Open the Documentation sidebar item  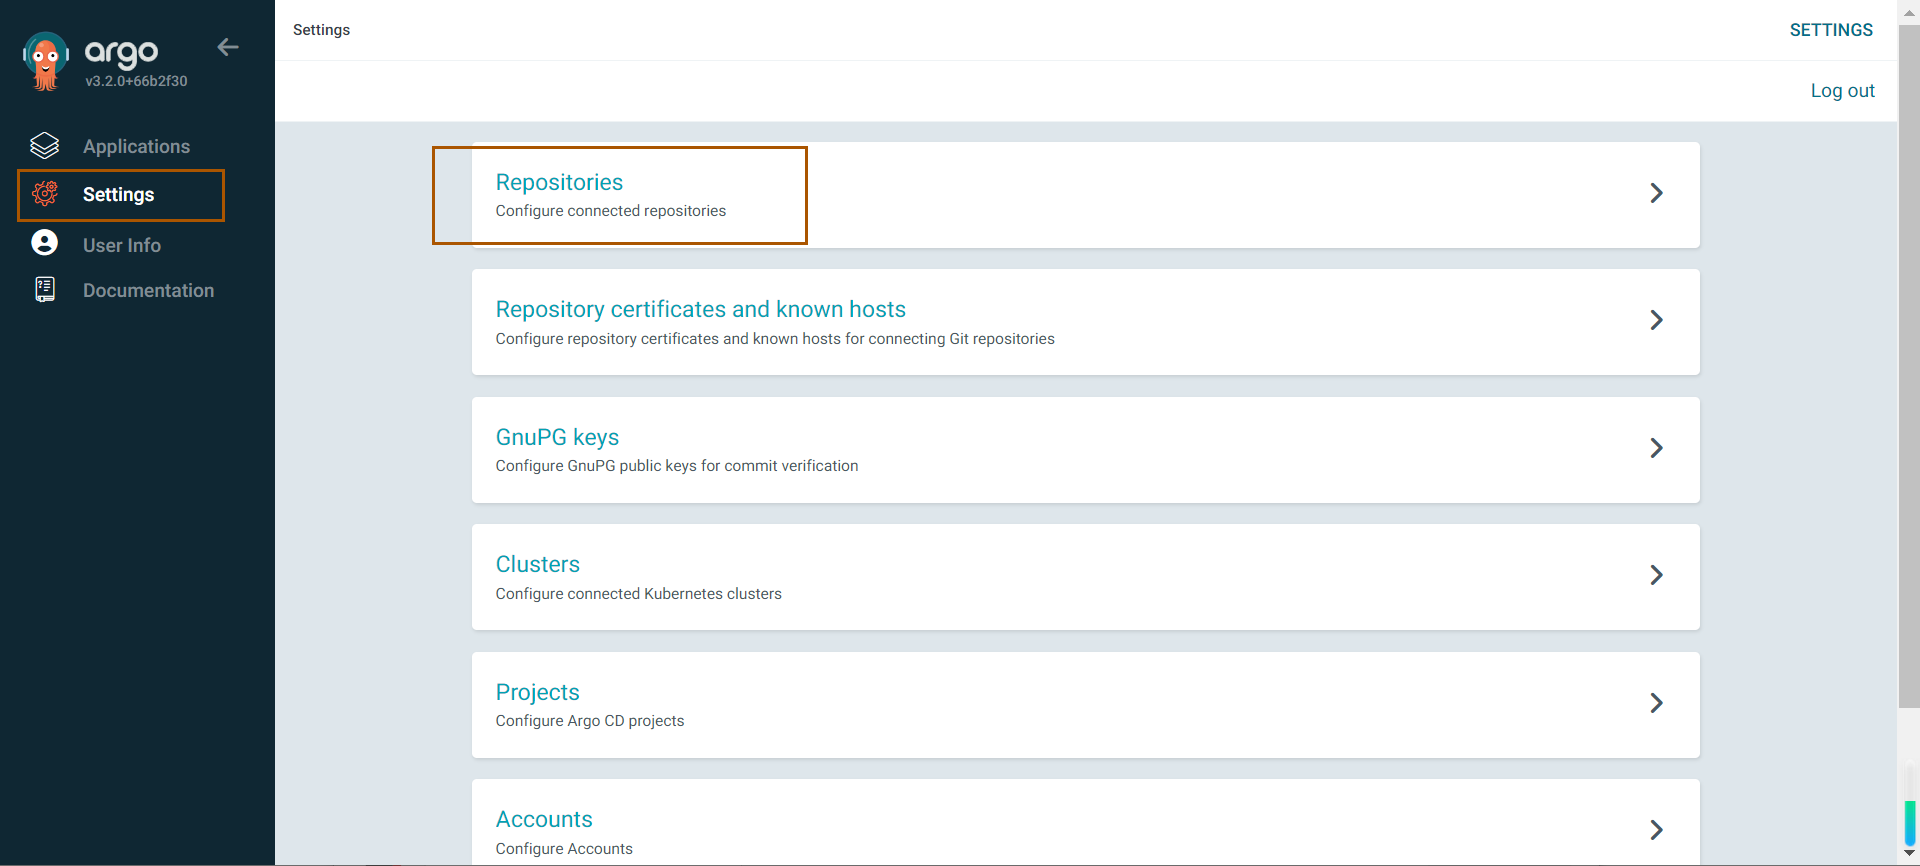pos(148,290)
